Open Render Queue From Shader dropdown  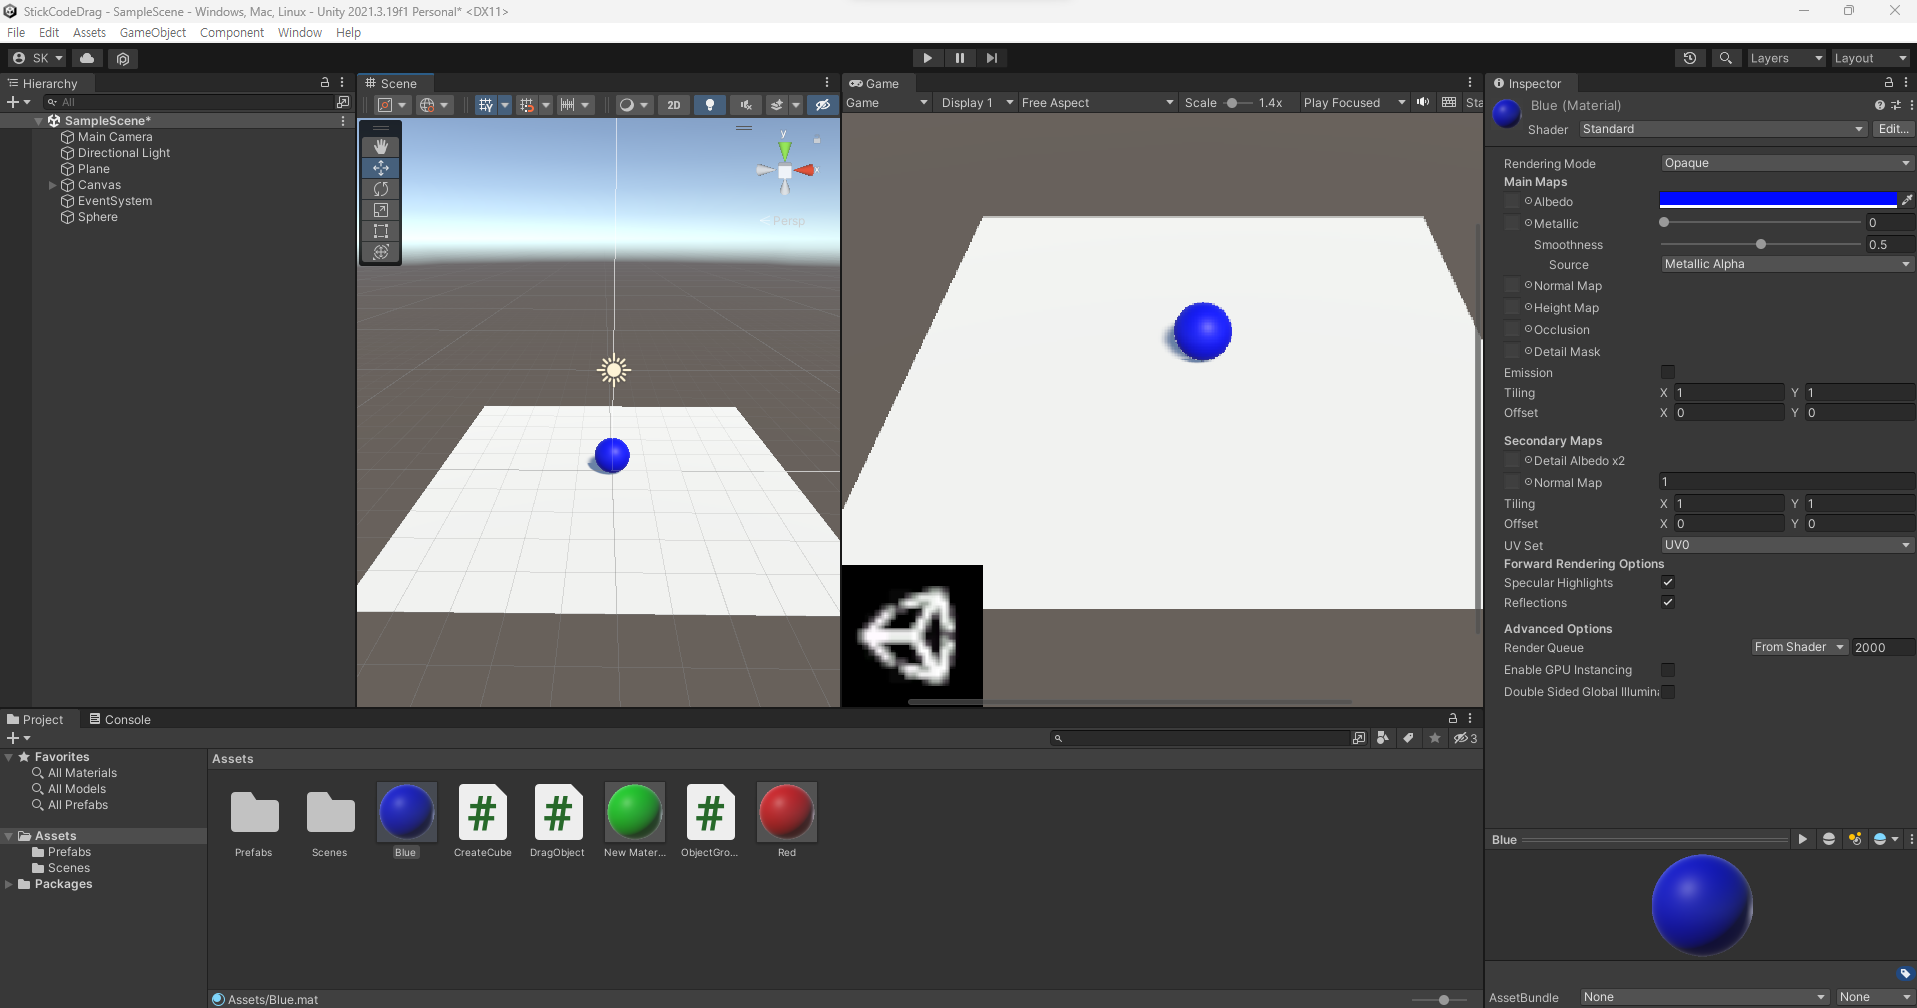(x=1799, y=647)
